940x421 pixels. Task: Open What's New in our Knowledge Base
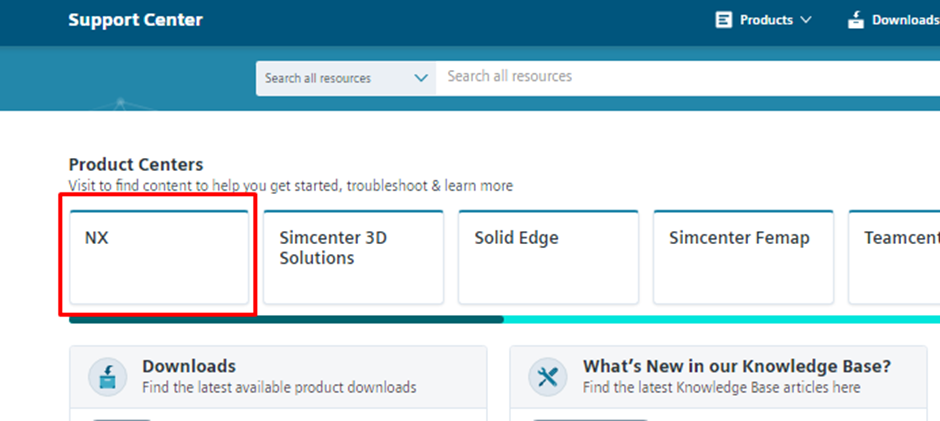(737, 366)
